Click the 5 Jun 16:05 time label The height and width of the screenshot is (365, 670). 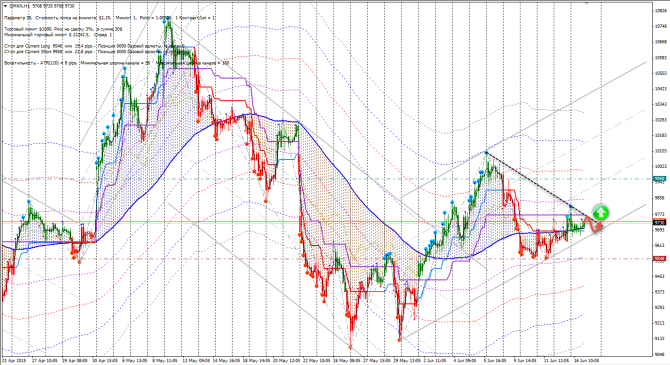pos(496,360)
